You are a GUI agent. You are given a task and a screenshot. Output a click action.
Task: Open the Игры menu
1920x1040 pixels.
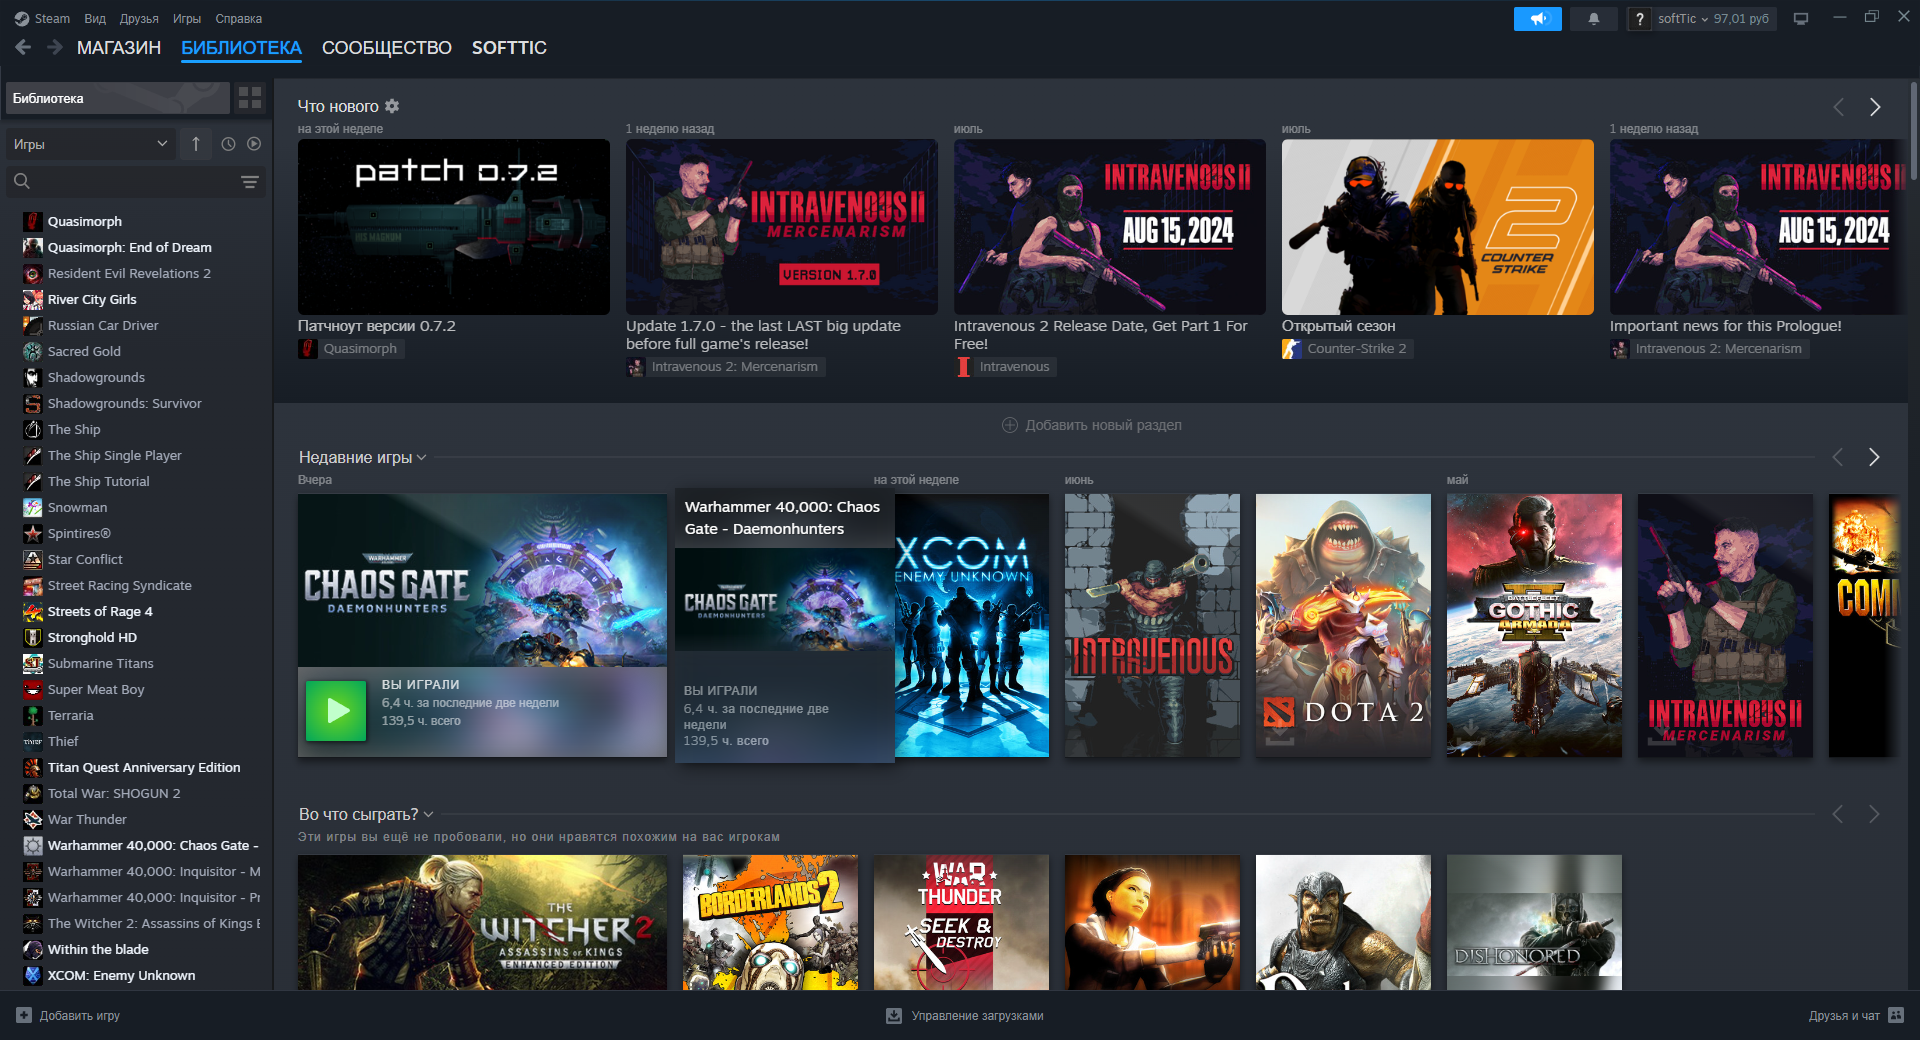pyautogui.click(x=187, y=18)
